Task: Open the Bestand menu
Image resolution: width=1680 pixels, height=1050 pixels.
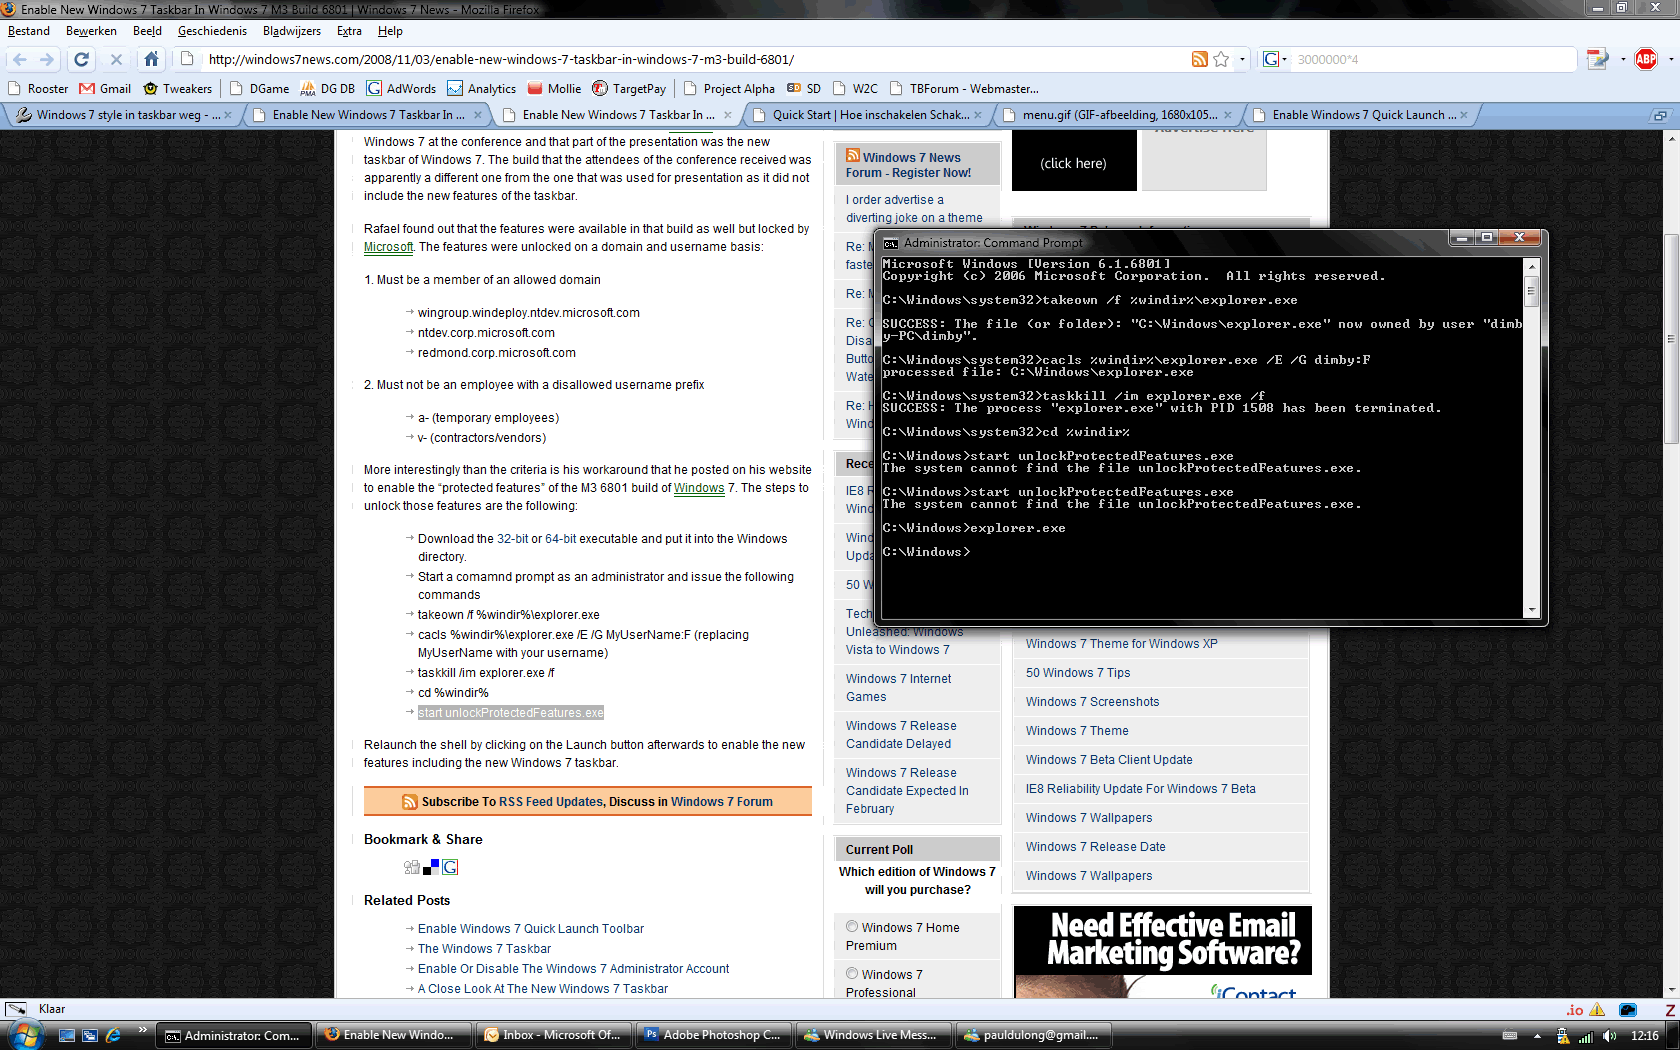Action: click(x=28, y=31)
